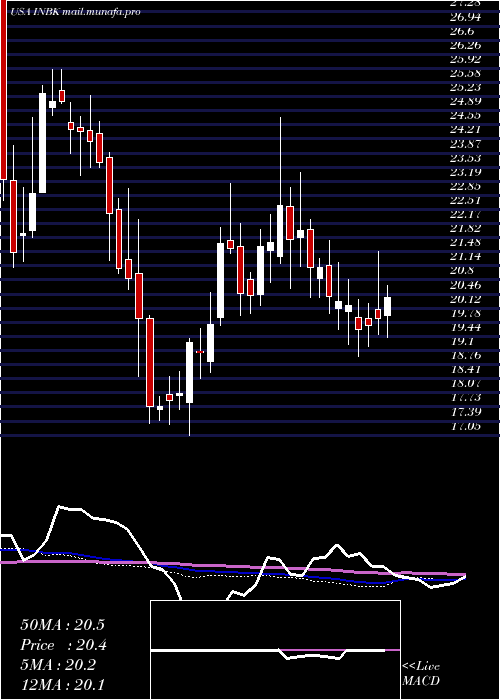The image size is (500, 700).
Task: Click the 24.55 price axis label
Action: (x=465, y=116)
